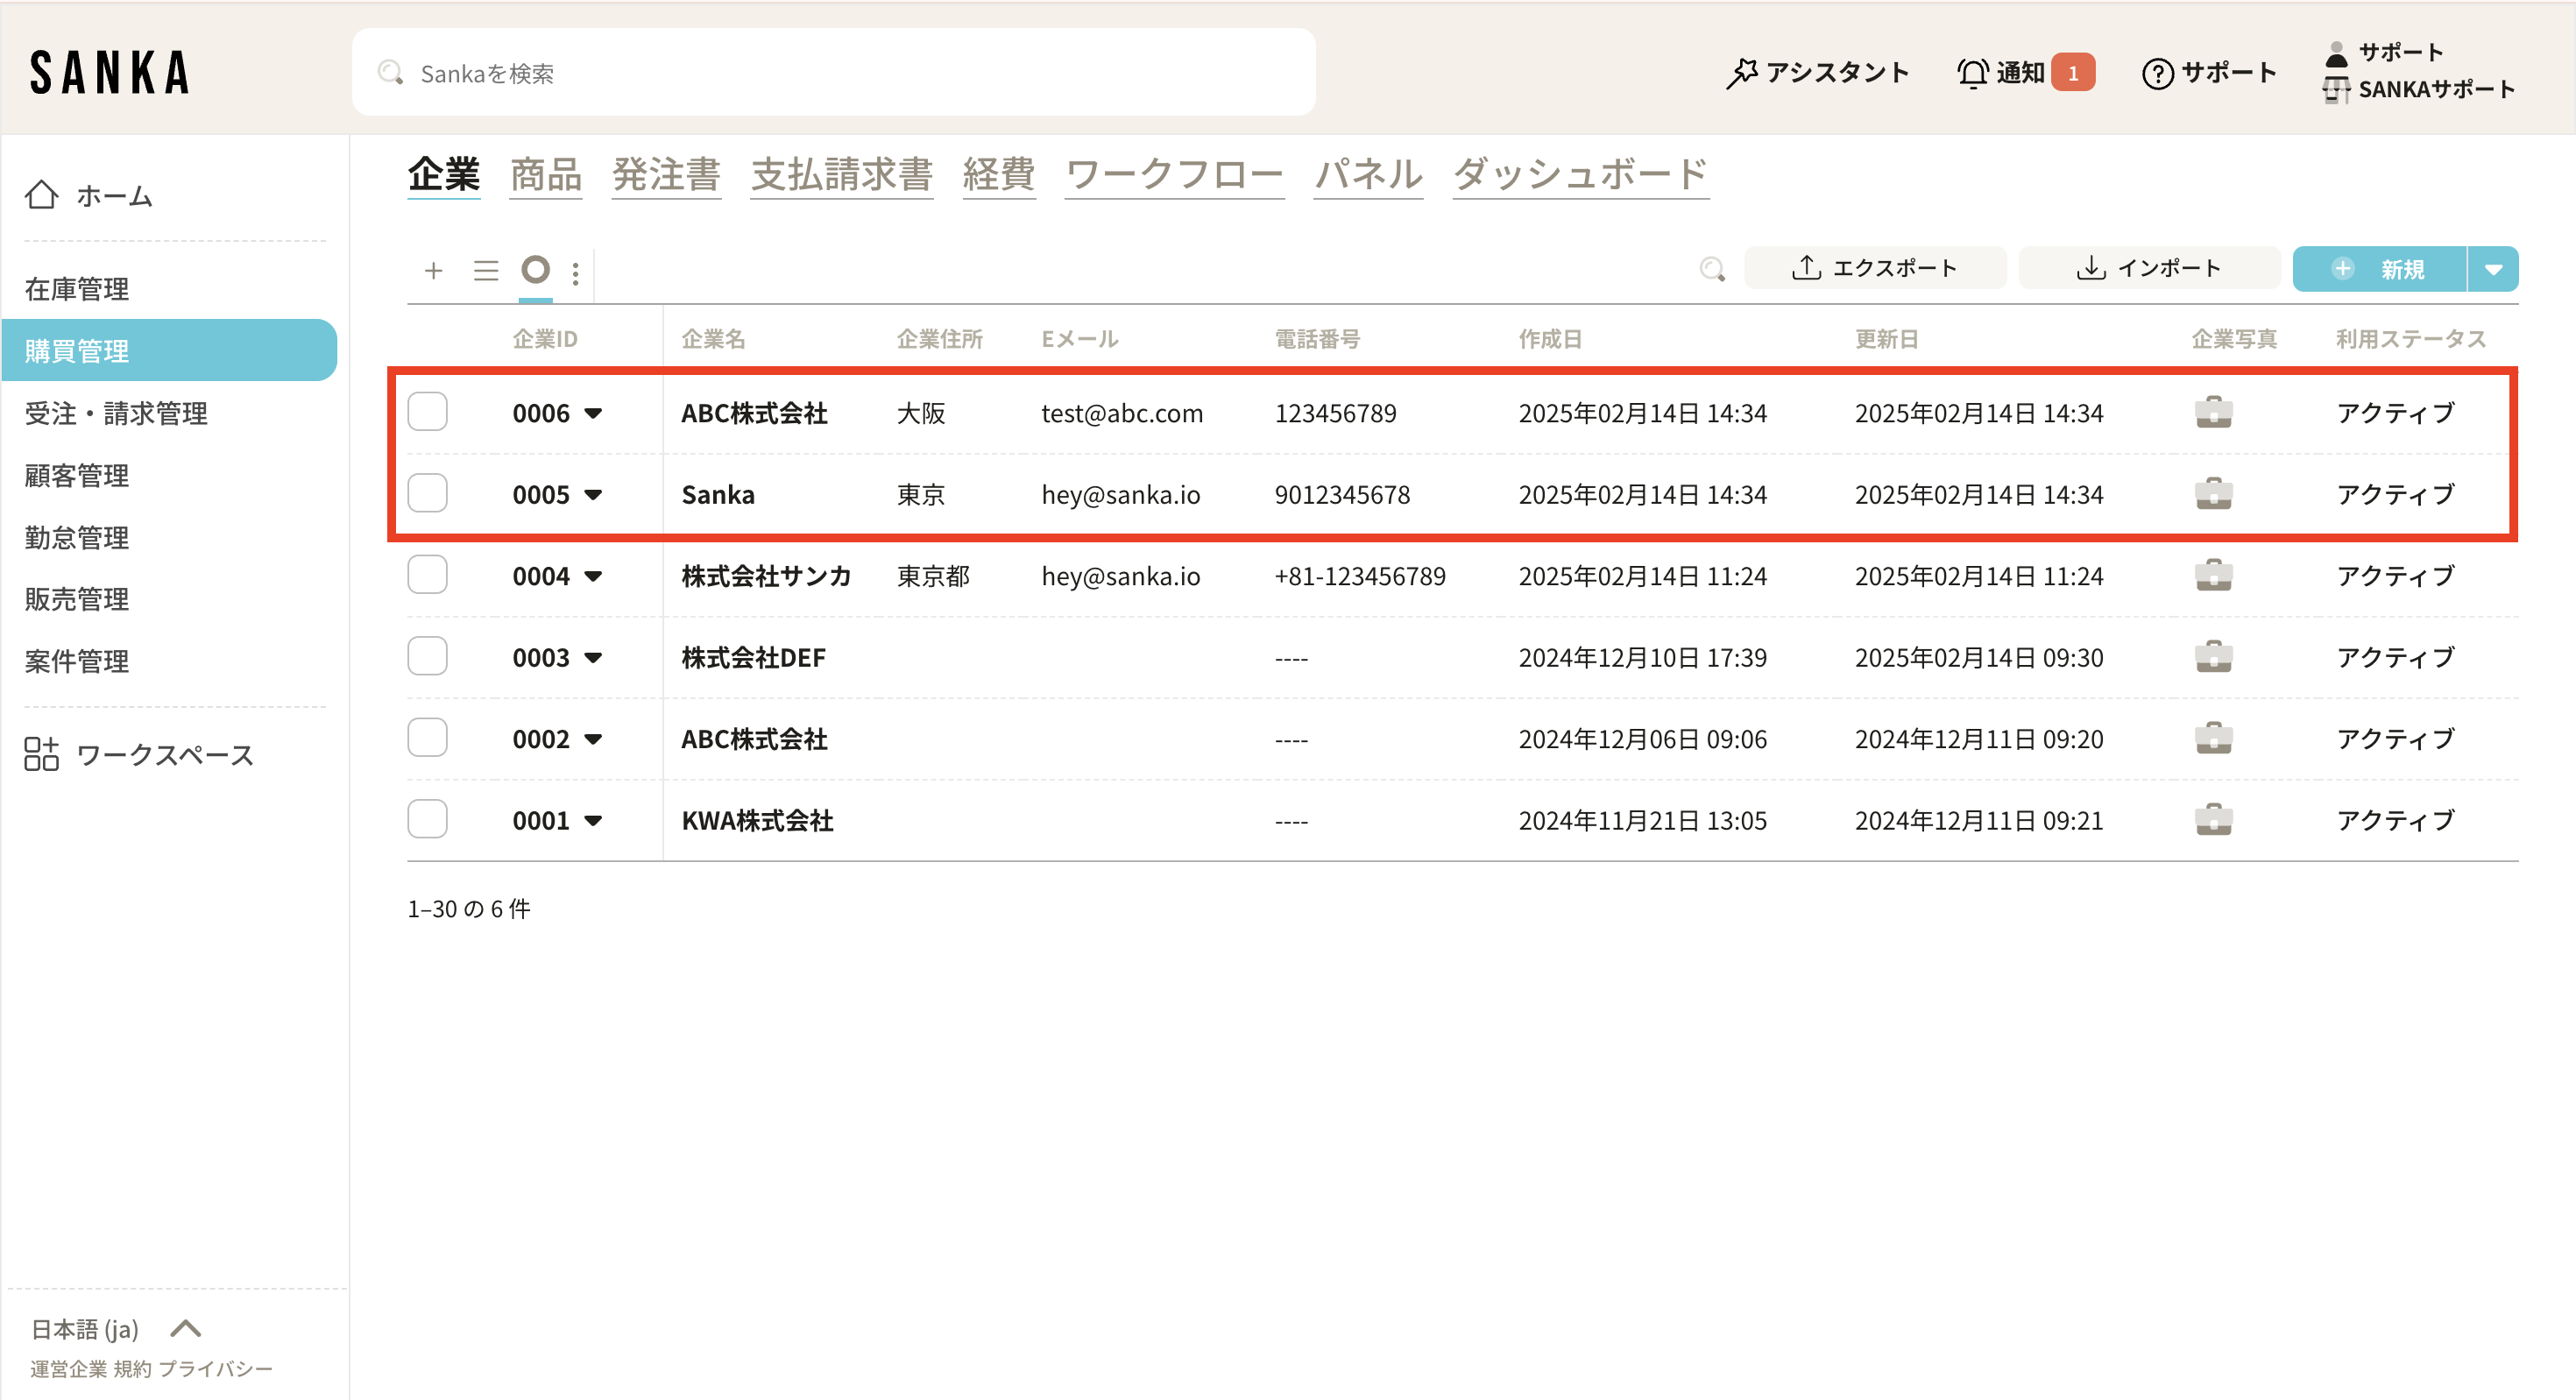
Task: Click the インポート button
Action: click(x=2149, y=268)
